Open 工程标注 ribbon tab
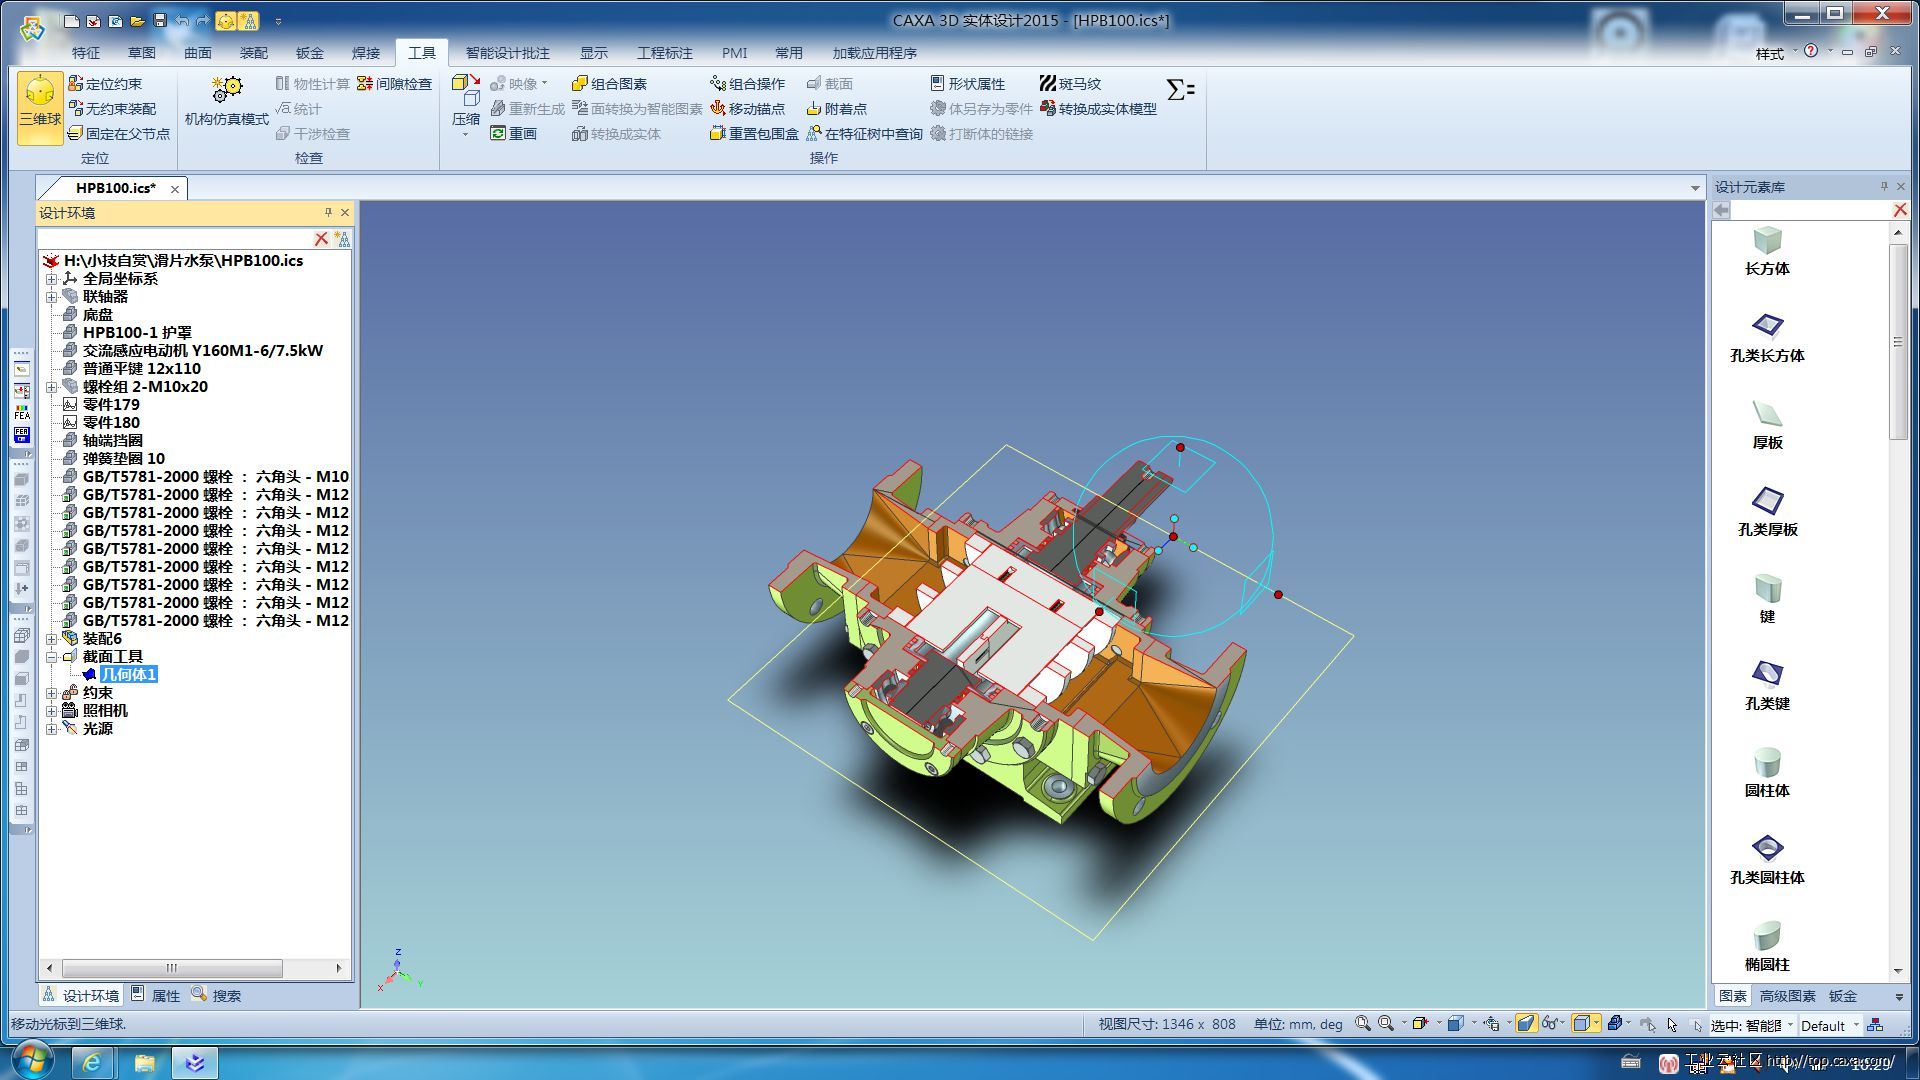1920x1080 pixels. click(x=665, y=53)
